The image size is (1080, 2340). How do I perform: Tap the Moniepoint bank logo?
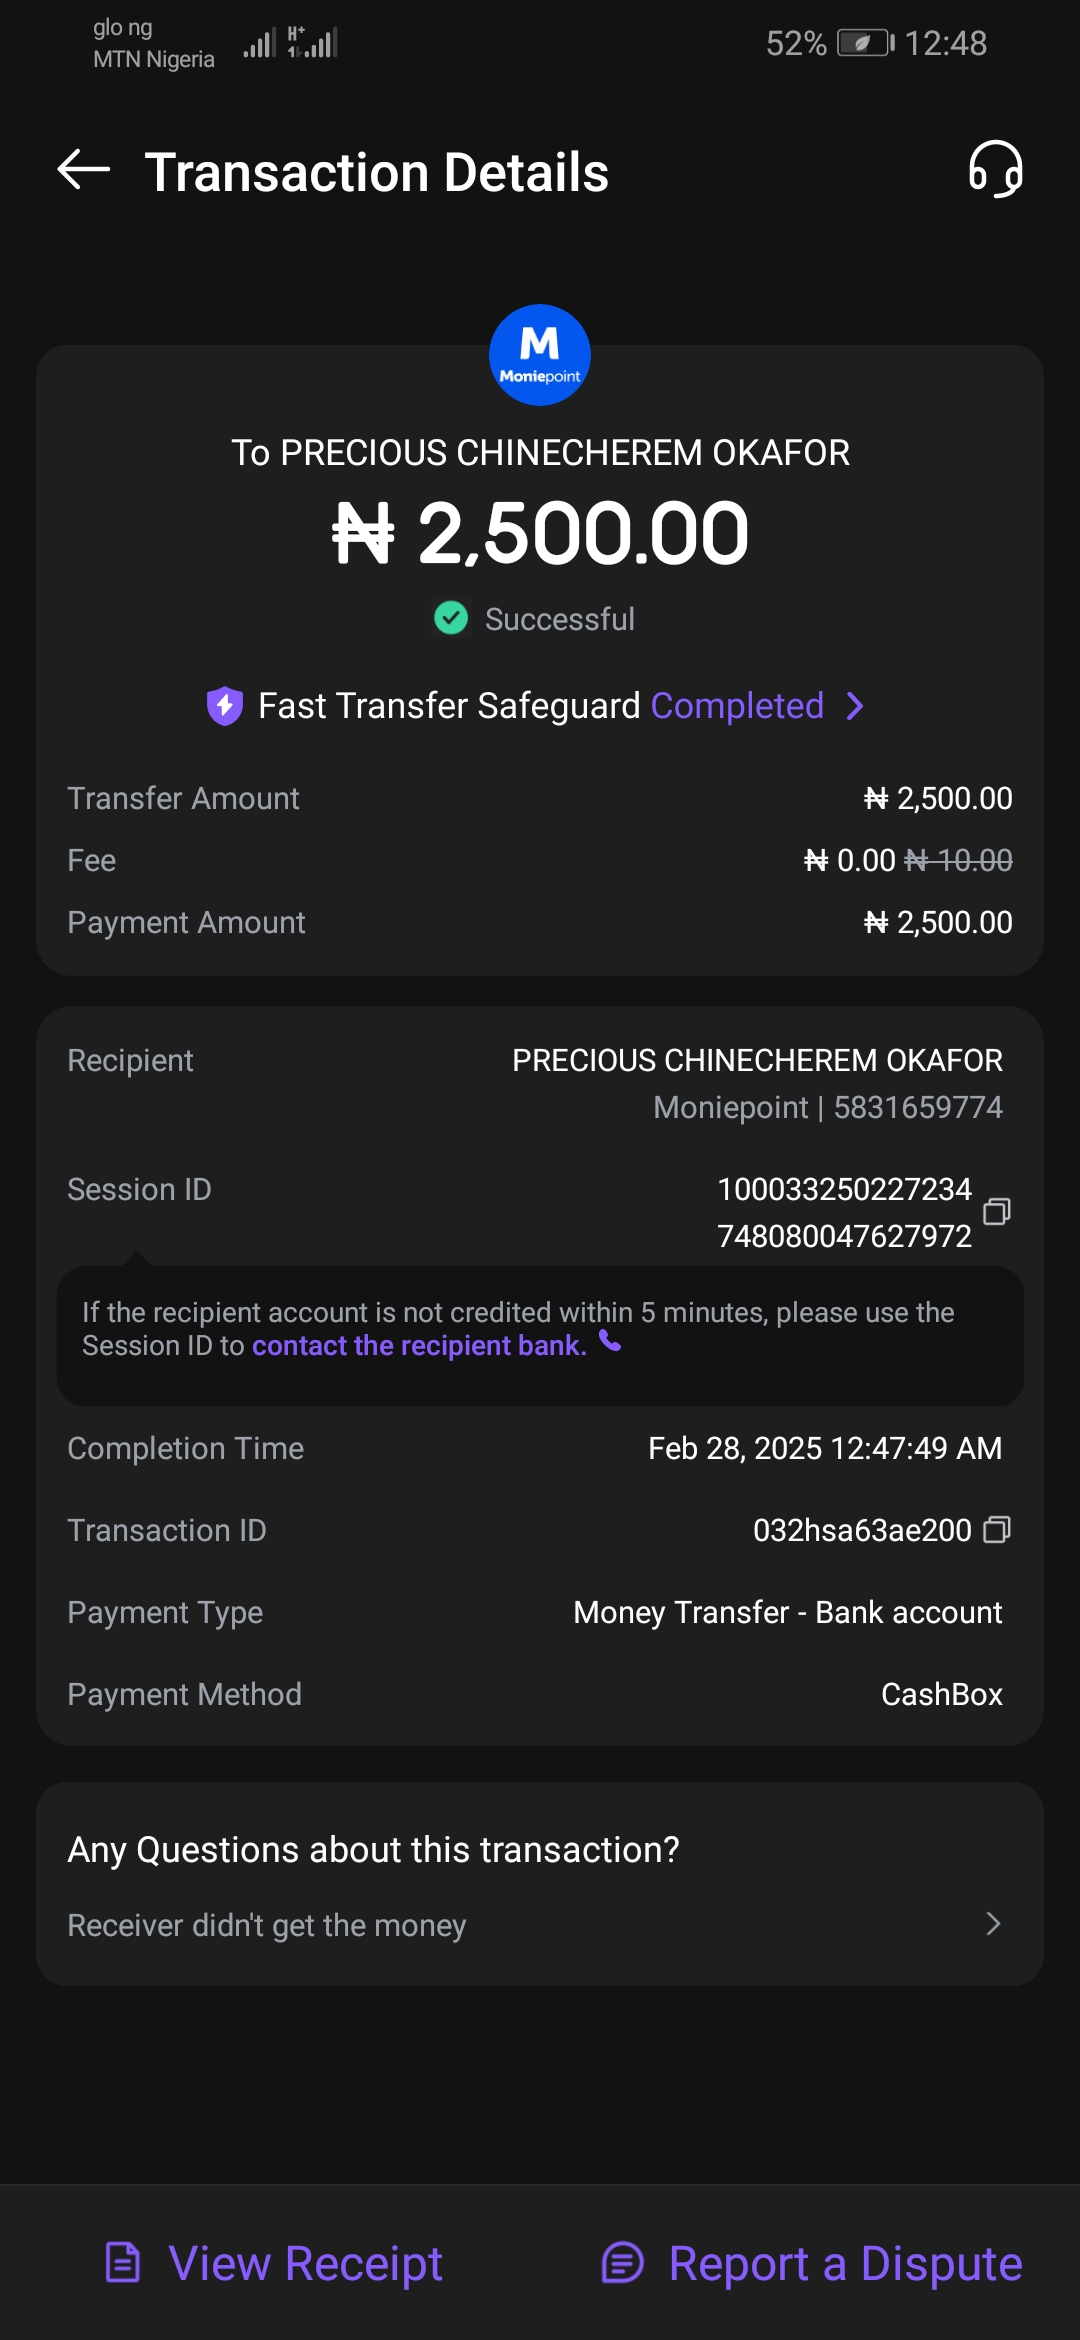tap(540, 355)
